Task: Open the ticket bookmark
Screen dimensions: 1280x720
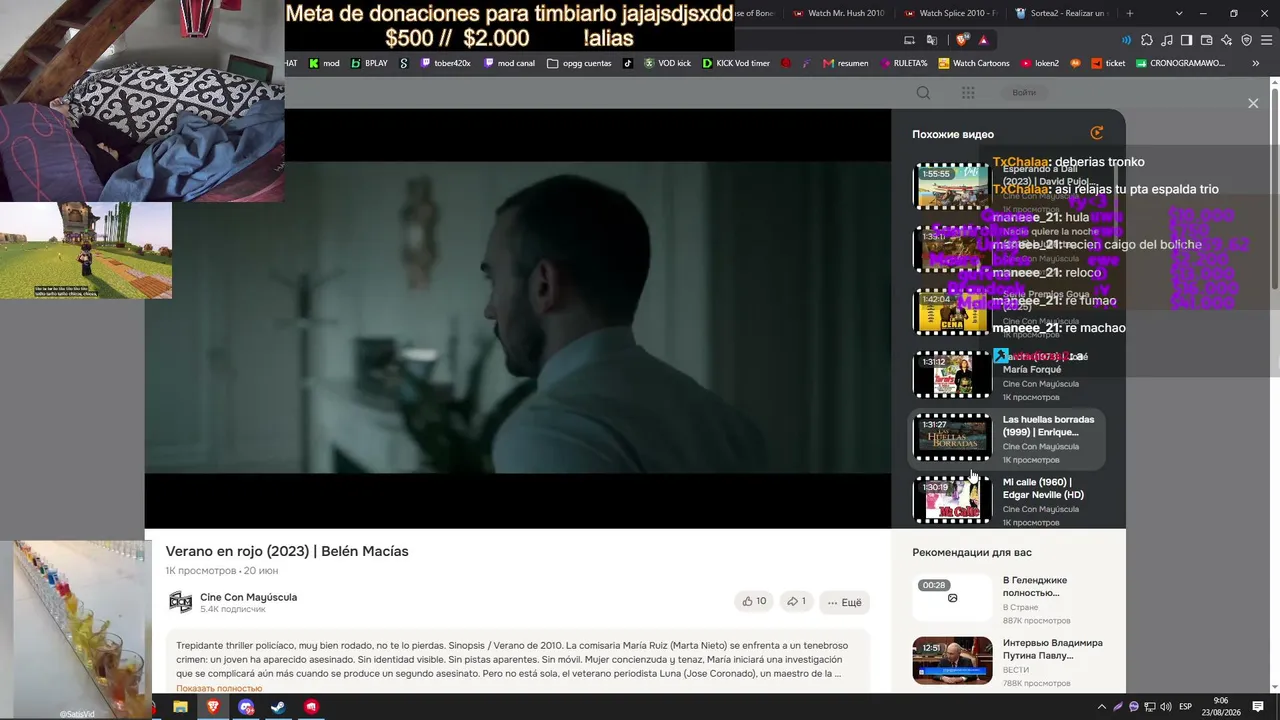Action: [1108, 63]
